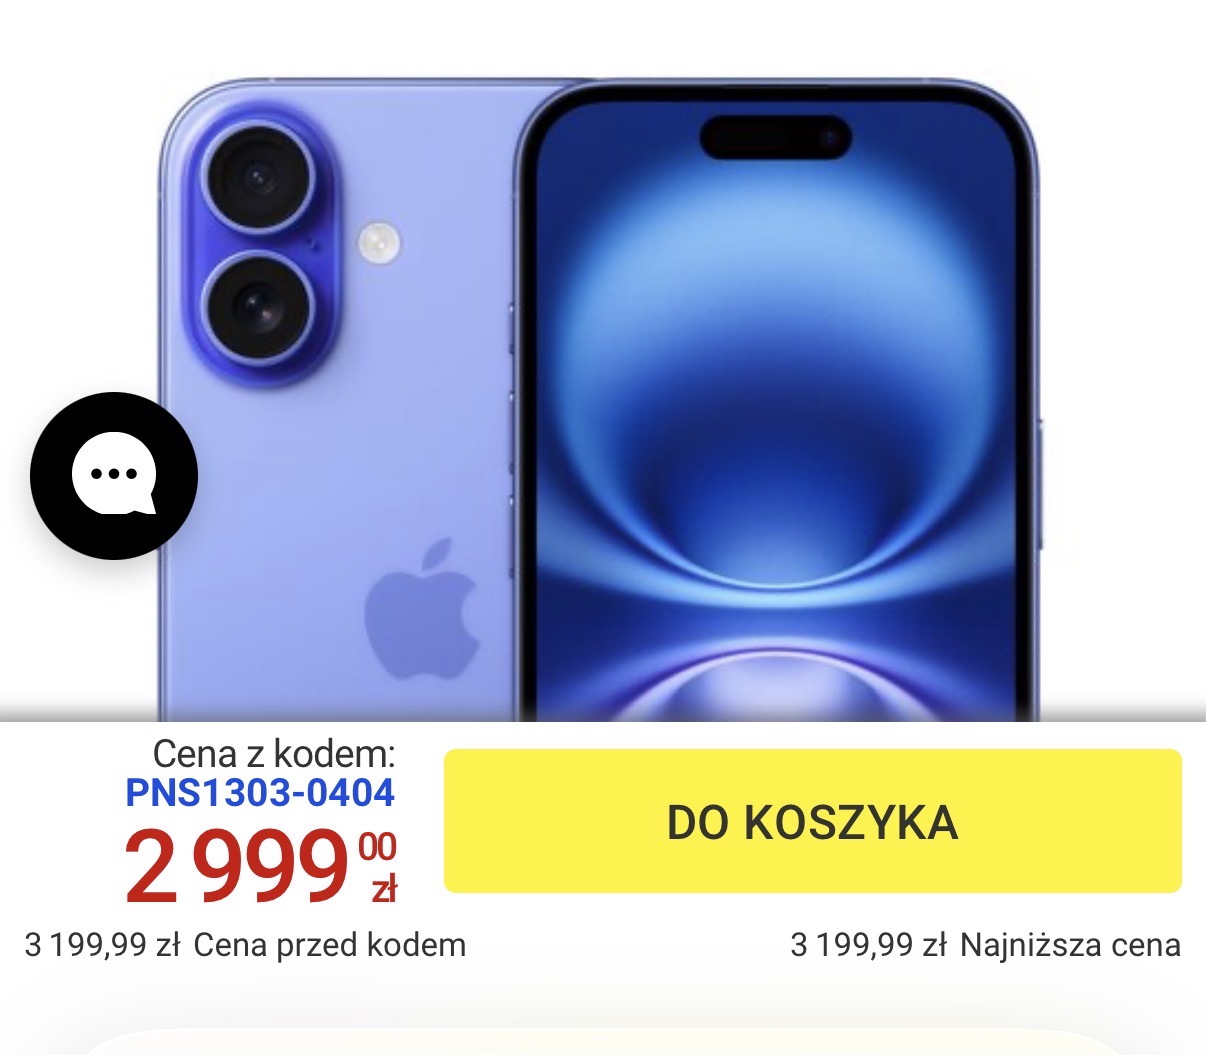This screenshot has width=1206, height=1055.
Task: Click the 'Cena z kodem:' label
Action: [x=274, y=754]
